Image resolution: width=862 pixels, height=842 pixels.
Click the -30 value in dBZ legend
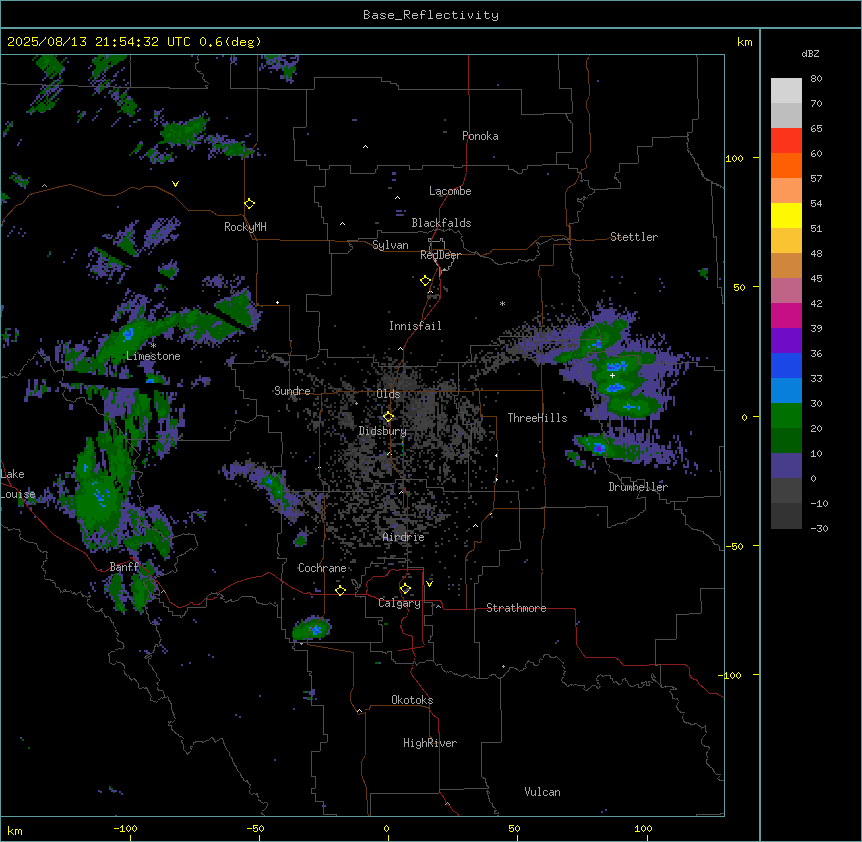[819, 529]
